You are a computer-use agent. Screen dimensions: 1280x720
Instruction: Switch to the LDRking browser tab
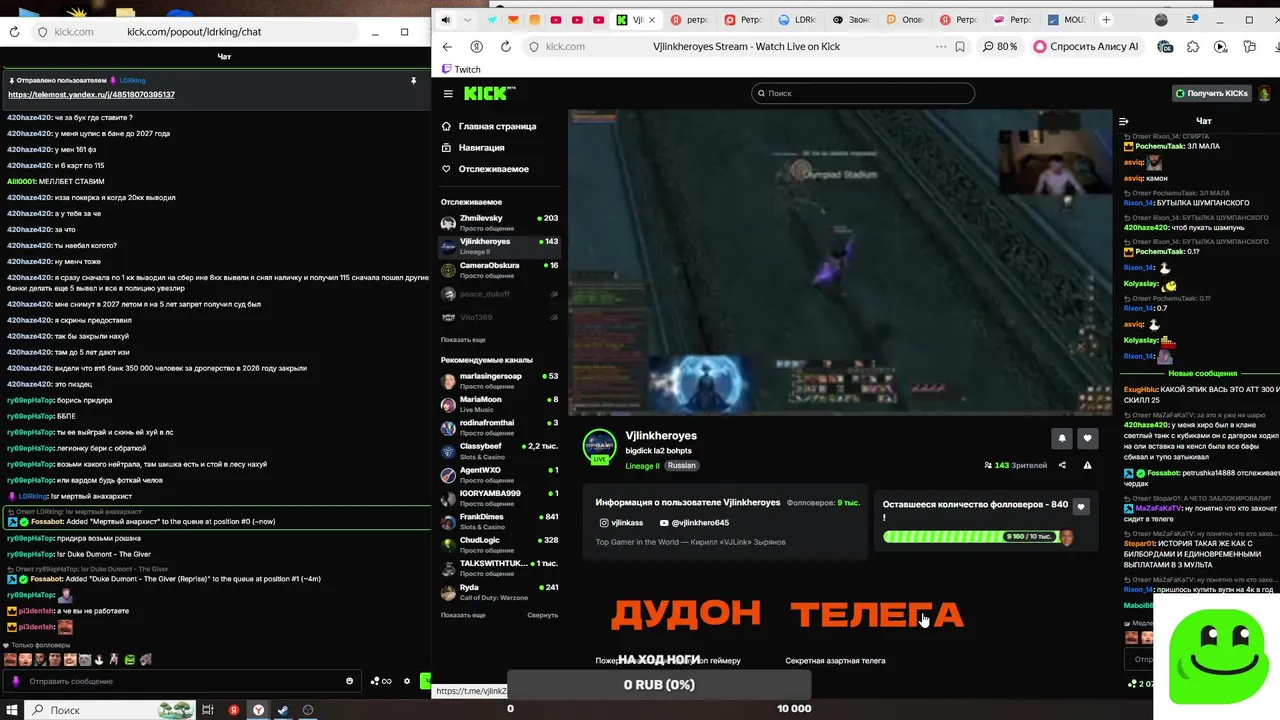(x=796, y=20)
